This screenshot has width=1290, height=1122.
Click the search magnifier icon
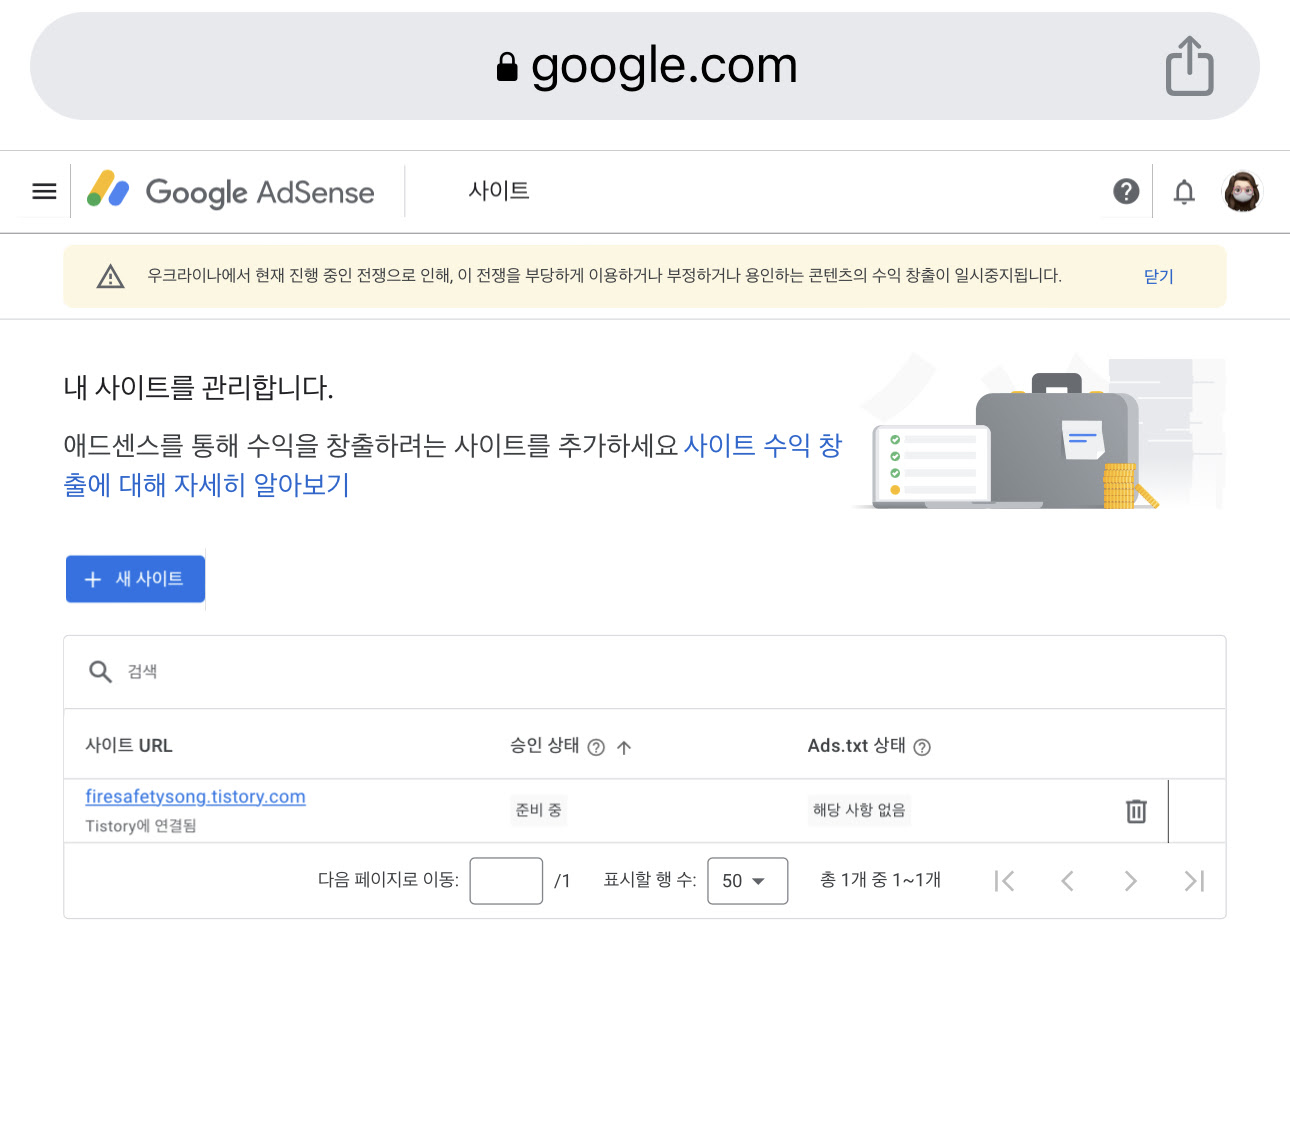(x=100, y=672)
